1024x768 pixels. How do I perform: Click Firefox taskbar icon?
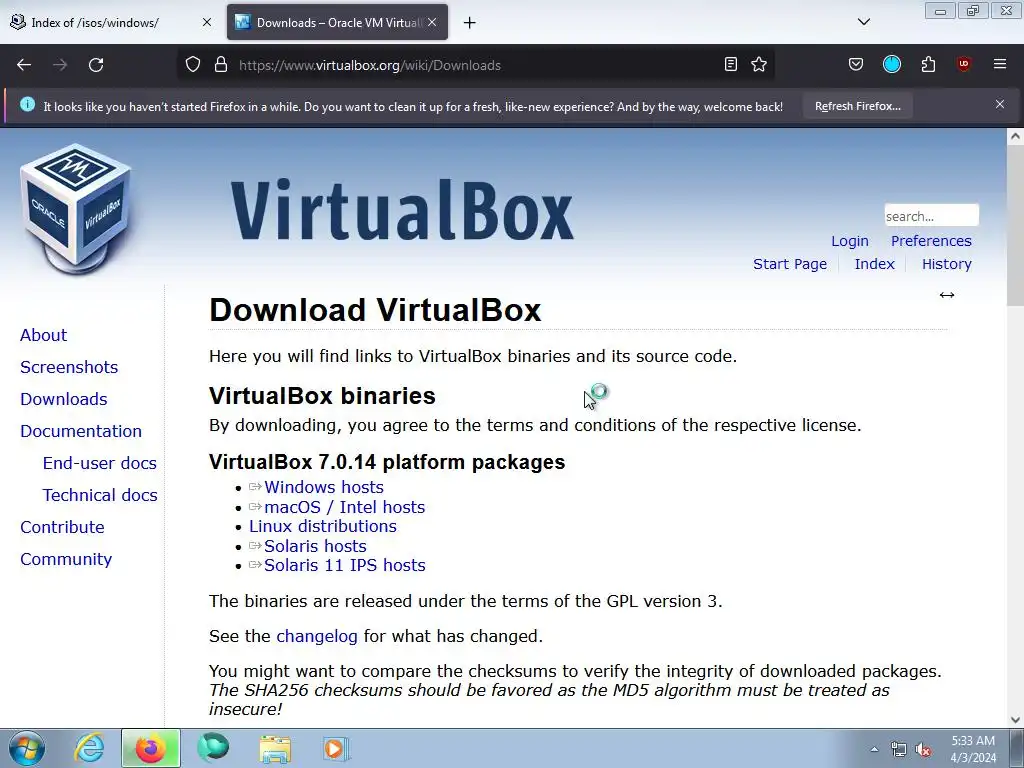(150, 748)
